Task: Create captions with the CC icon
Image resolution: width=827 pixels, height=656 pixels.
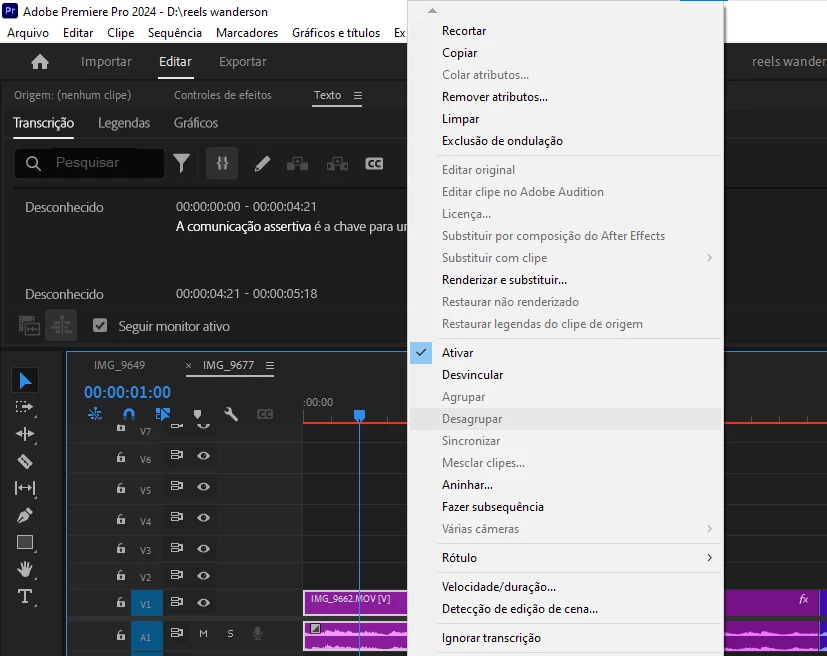Action: pos(374,163)
